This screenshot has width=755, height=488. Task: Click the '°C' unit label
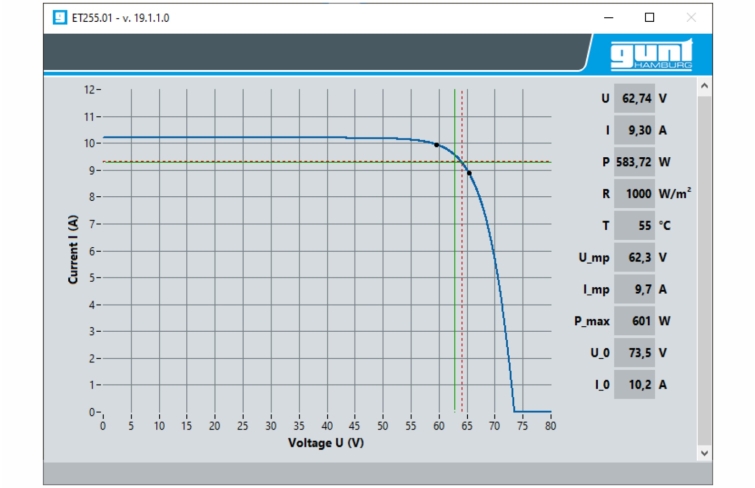coord(664,225)
